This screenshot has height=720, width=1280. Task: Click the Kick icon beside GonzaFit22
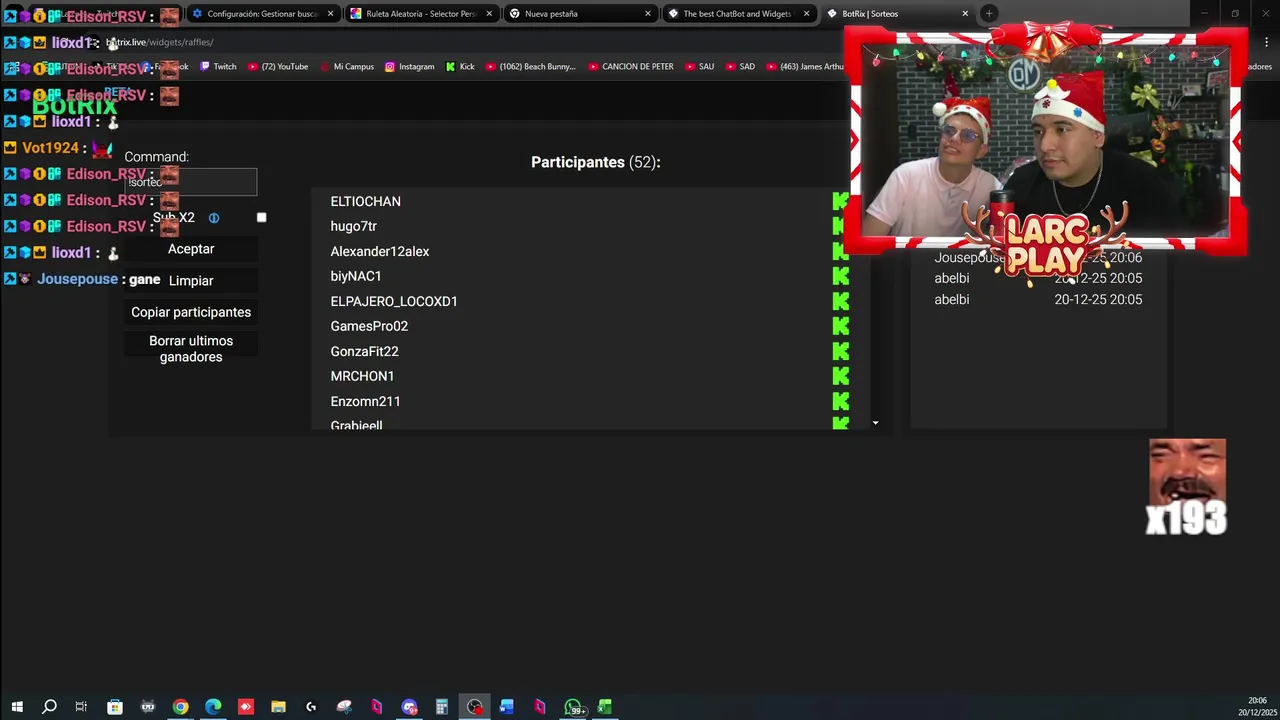pos(840,351)
